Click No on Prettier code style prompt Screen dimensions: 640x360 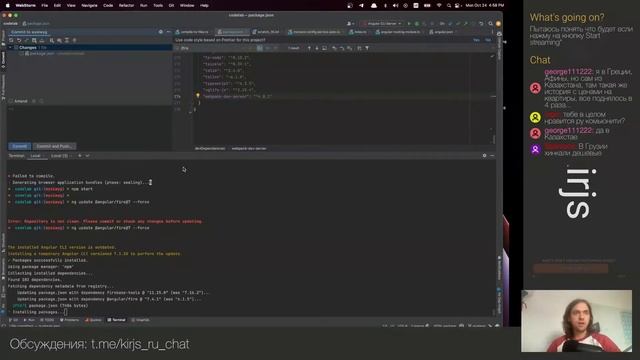[x=488, y=40]
